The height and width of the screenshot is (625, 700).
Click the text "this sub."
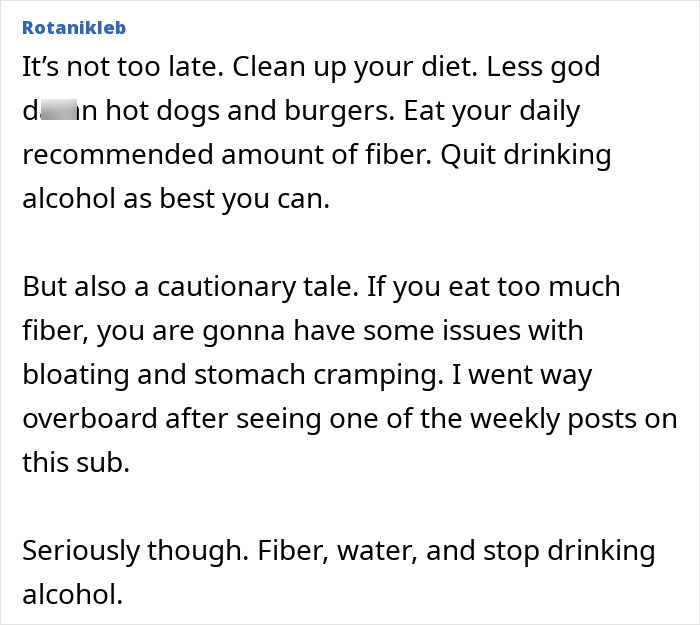(x=76, y=463)
